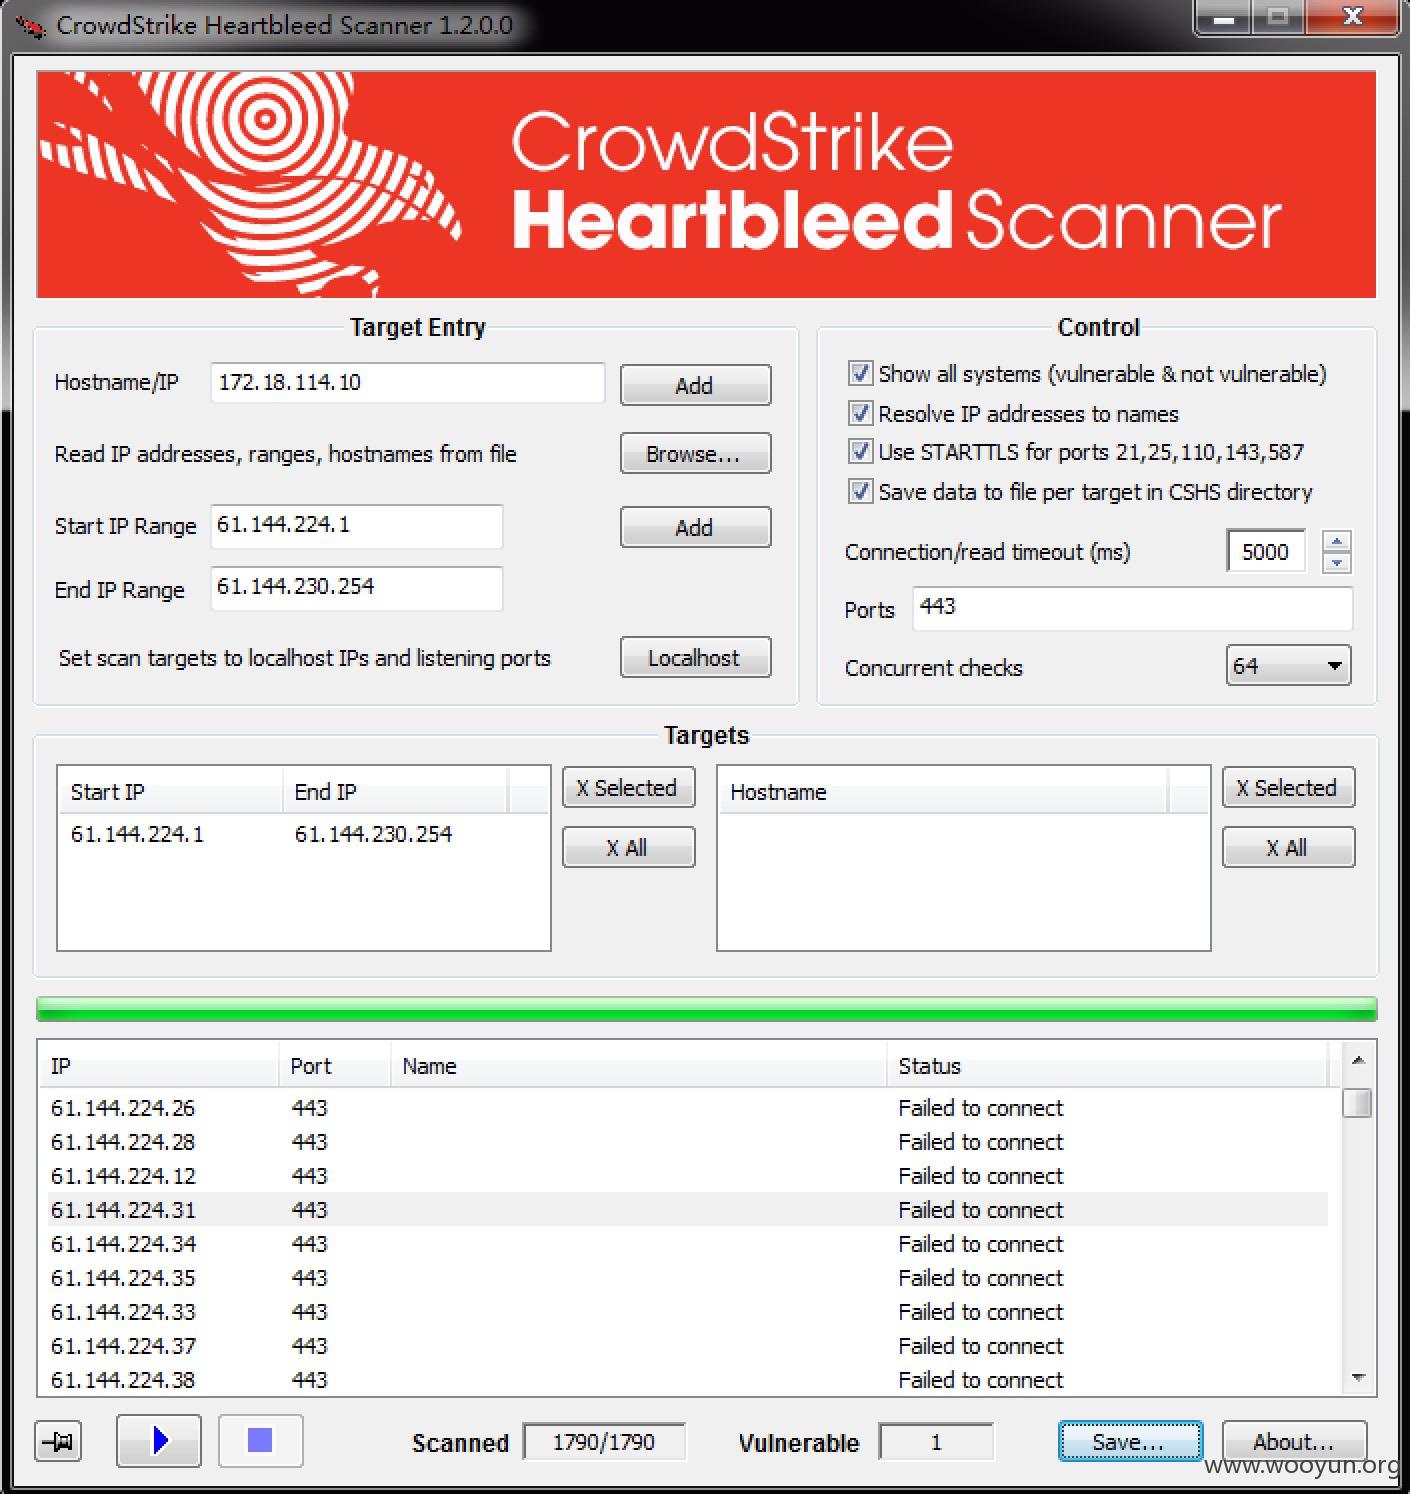Screen dimensions: 1410x1494
Task: Click the Ports input field
Action: [1132, 608]
